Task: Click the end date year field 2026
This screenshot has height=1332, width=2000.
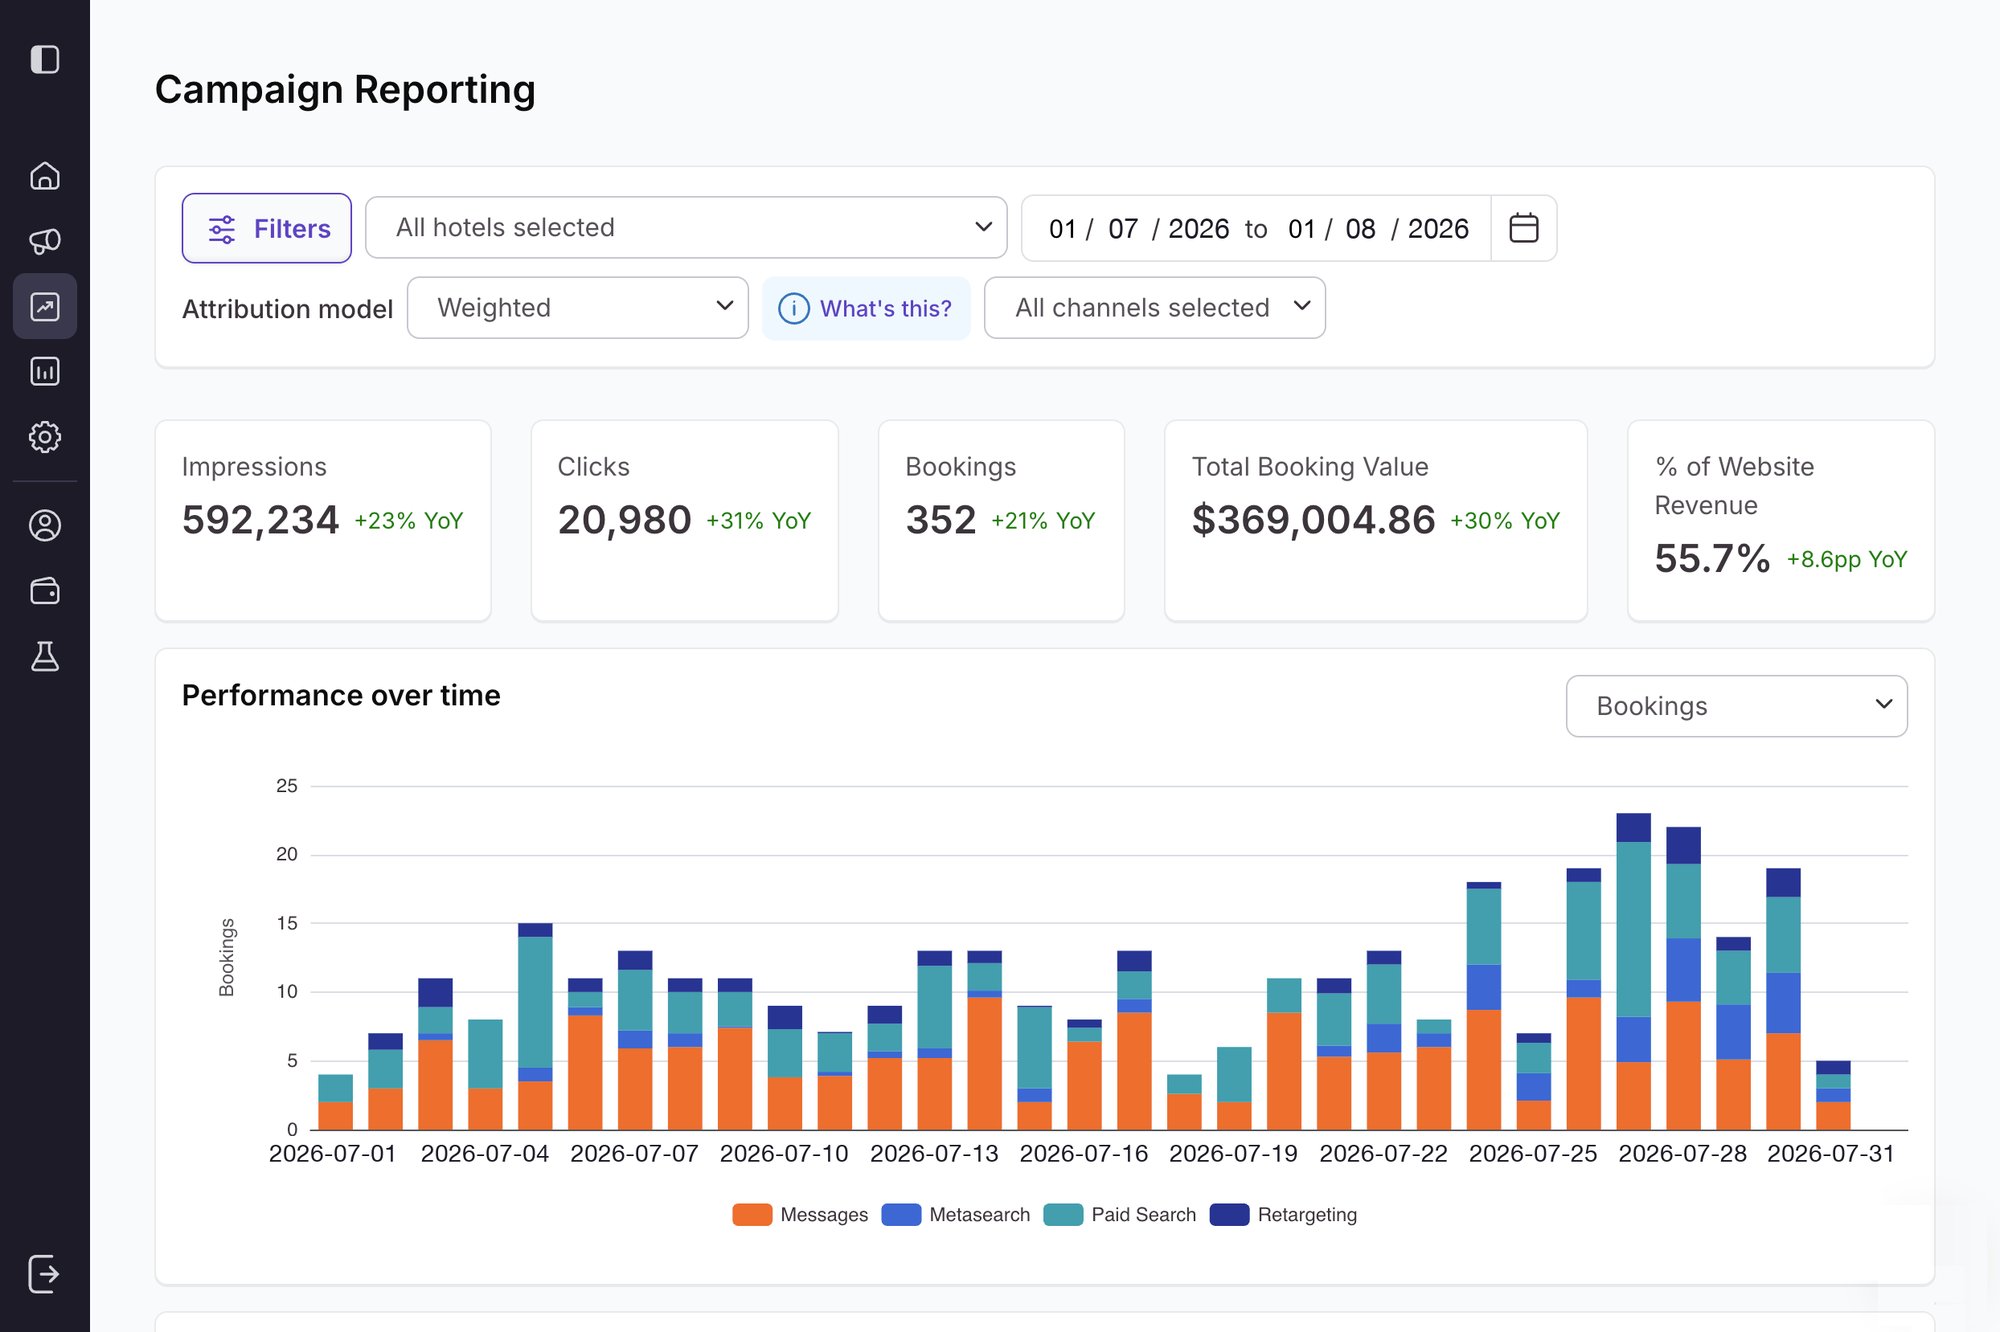Action: [1438, 229]
